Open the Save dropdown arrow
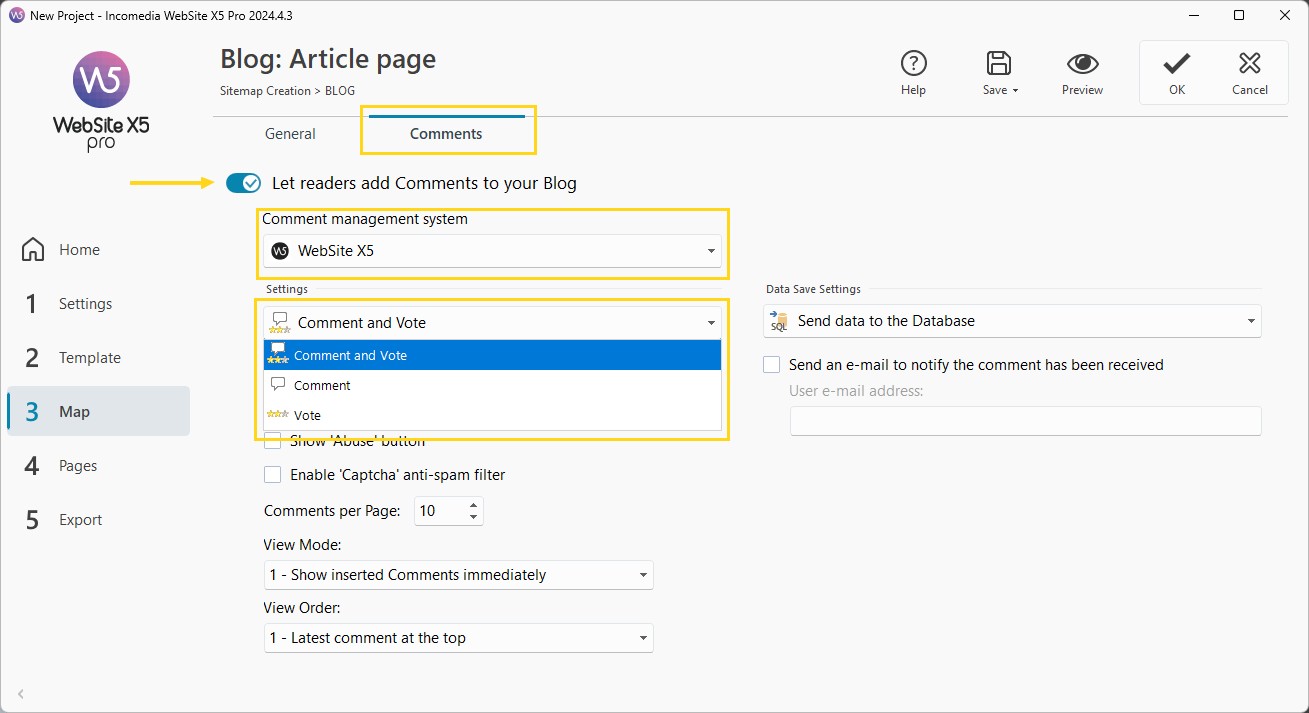Viewport: 1309px width, 713px height. [1015, 91]
